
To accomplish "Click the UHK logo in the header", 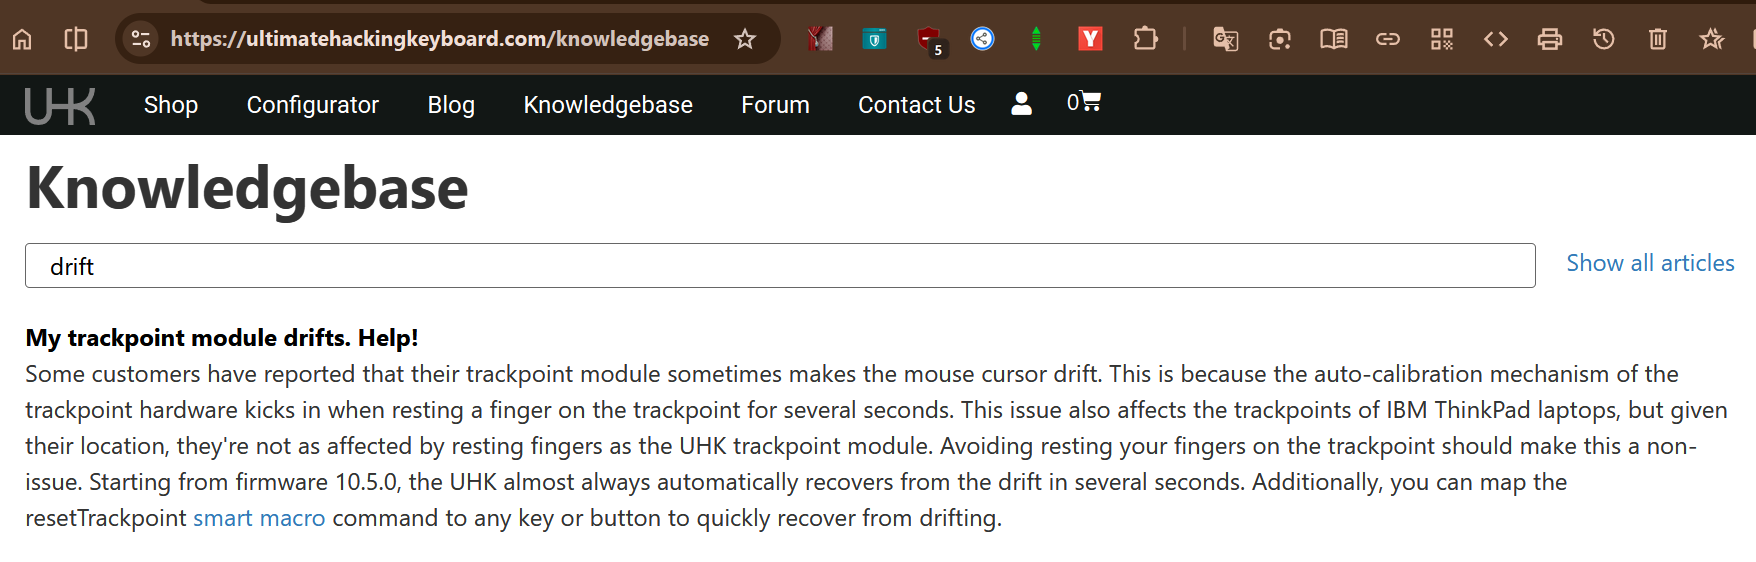I will tap(60, 105).
